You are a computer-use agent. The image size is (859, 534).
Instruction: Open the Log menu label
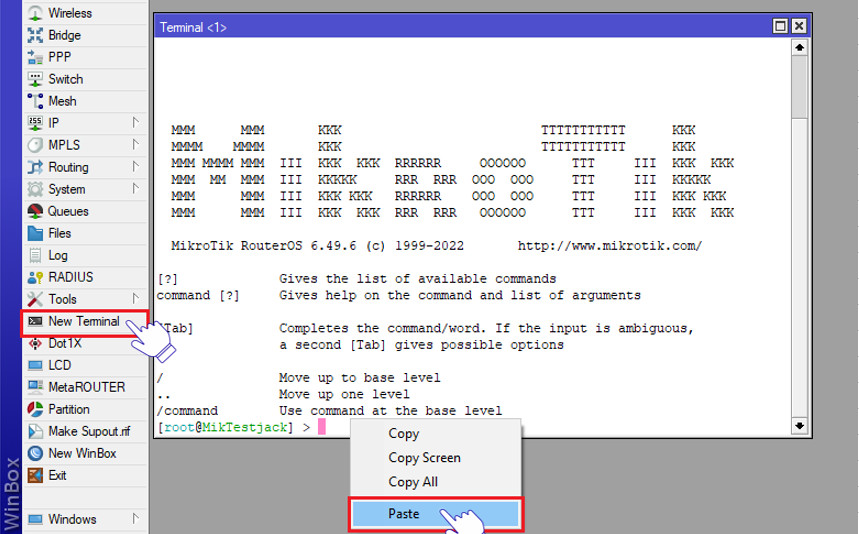(x=58, y=256)
